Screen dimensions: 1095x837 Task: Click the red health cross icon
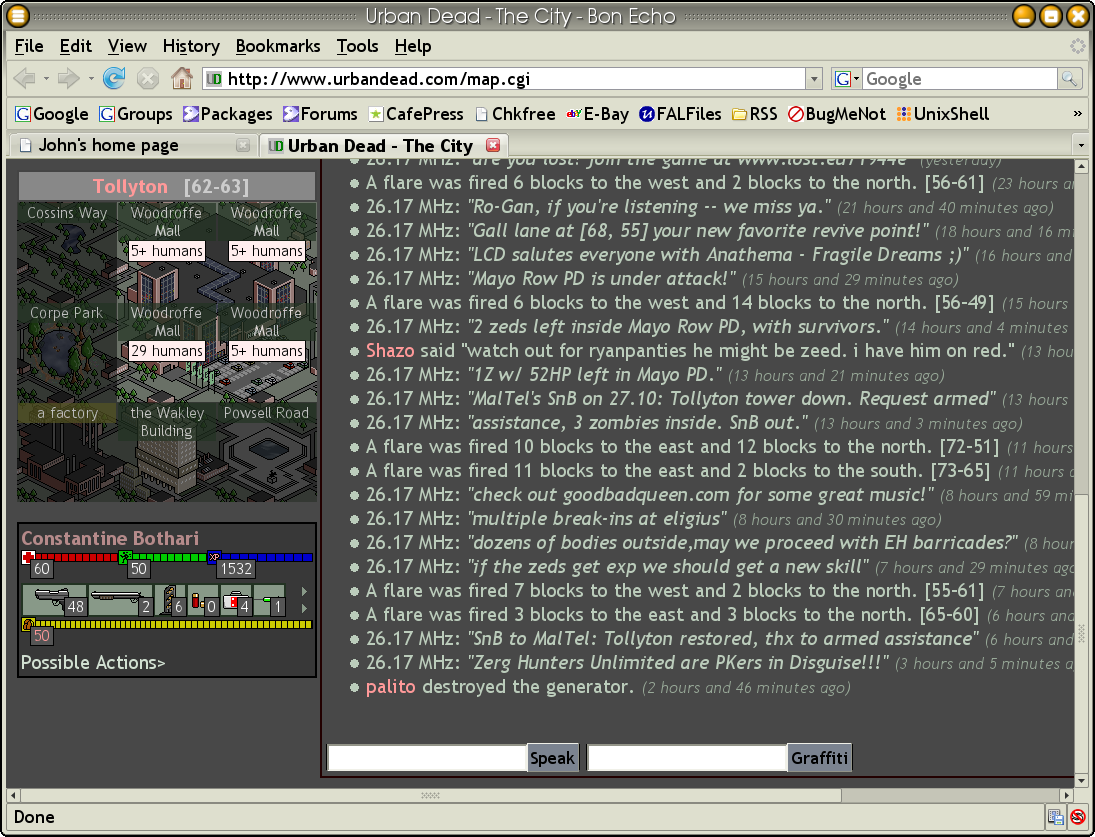pyautogui.click(x=28, y=557)
